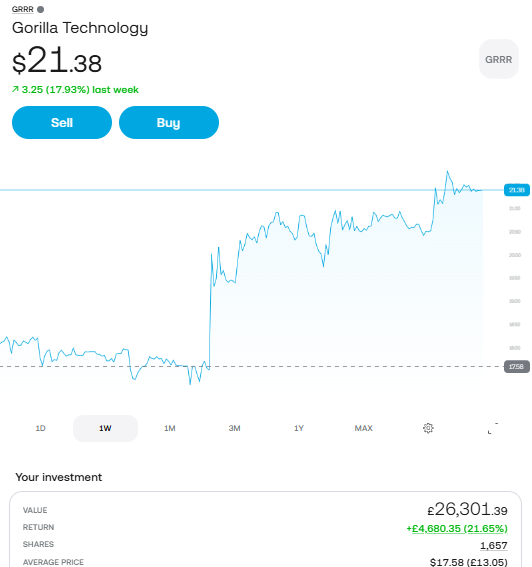Show the 1M chart range

[170, 428]
